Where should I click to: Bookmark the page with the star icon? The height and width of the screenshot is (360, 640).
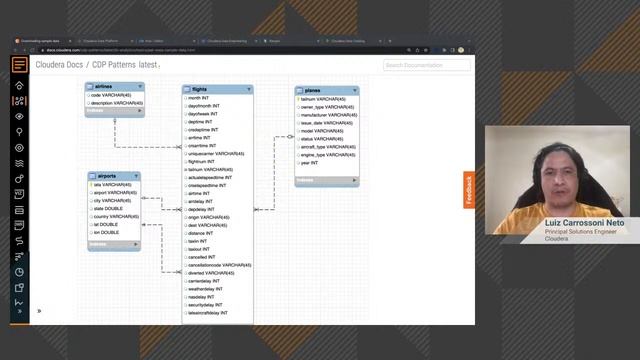[x=426, y=50]
